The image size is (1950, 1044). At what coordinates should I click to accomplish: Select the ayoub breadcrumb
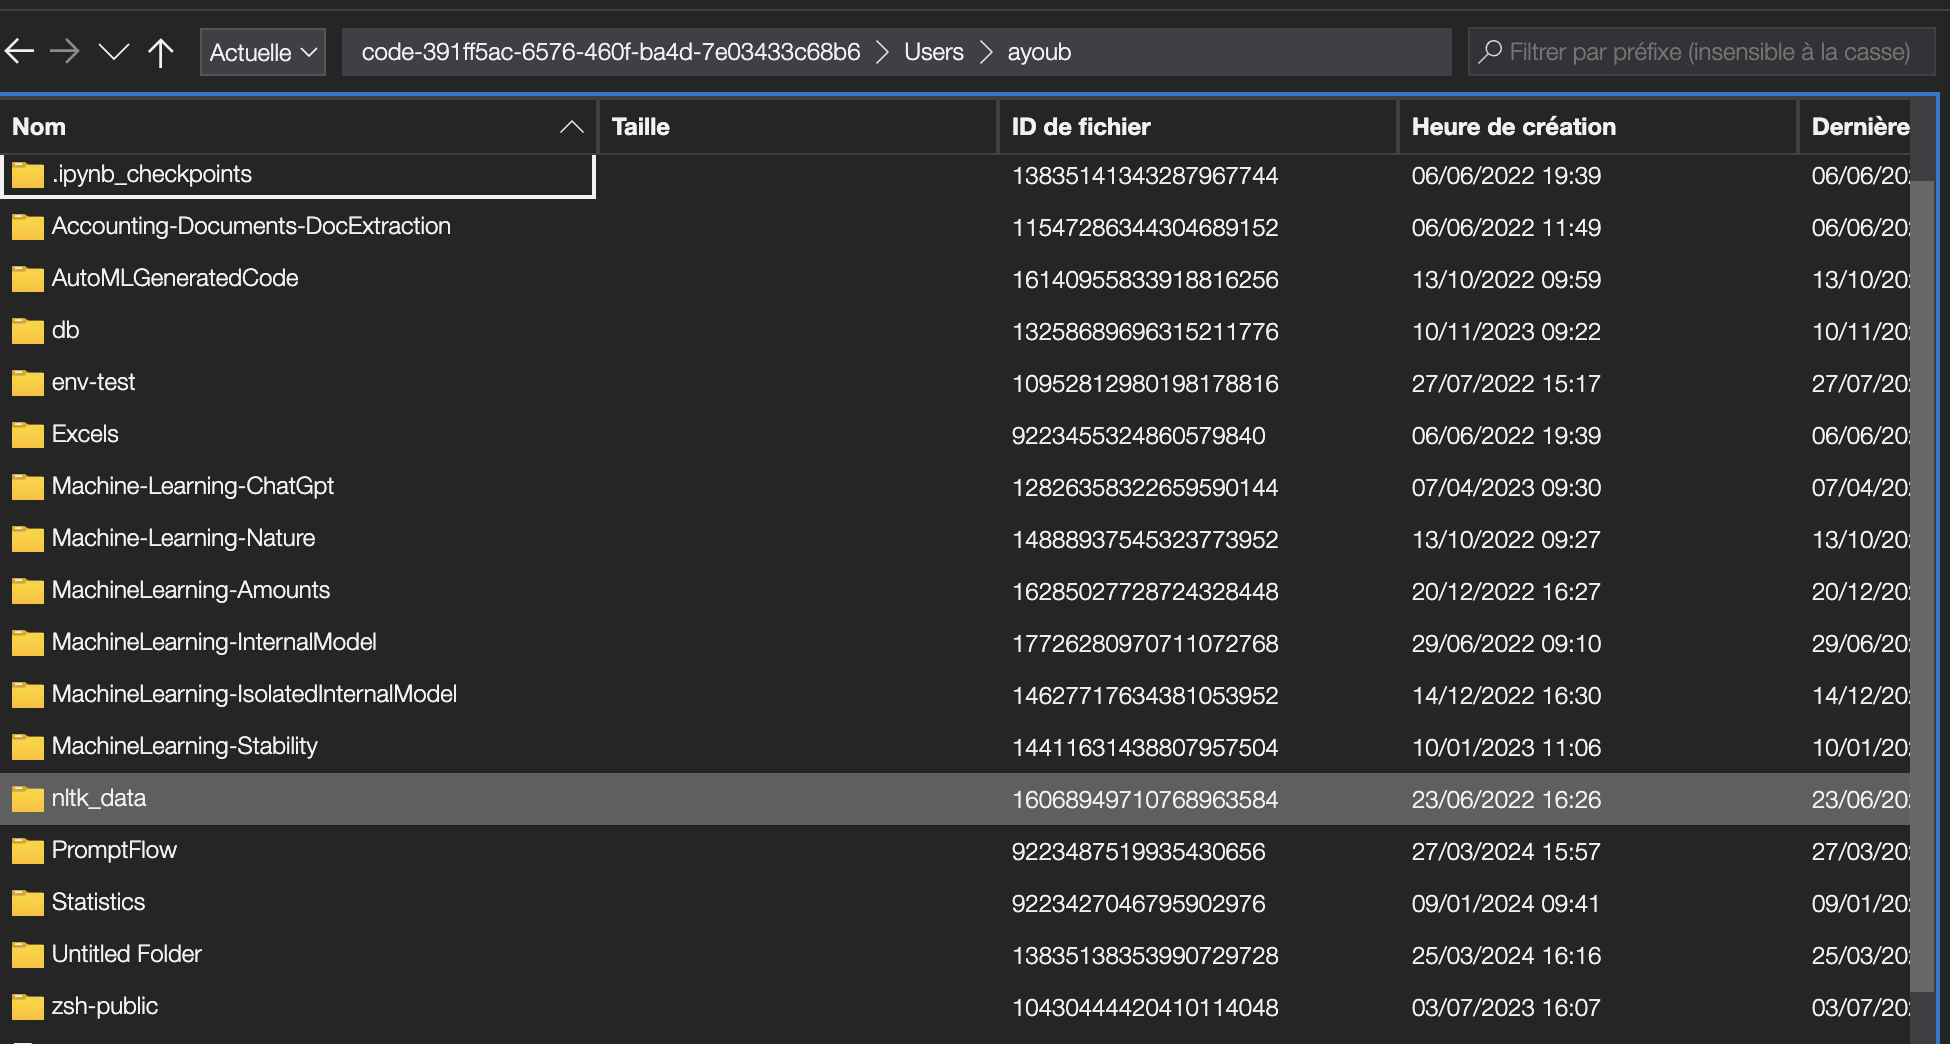(x=1039, y=52)
